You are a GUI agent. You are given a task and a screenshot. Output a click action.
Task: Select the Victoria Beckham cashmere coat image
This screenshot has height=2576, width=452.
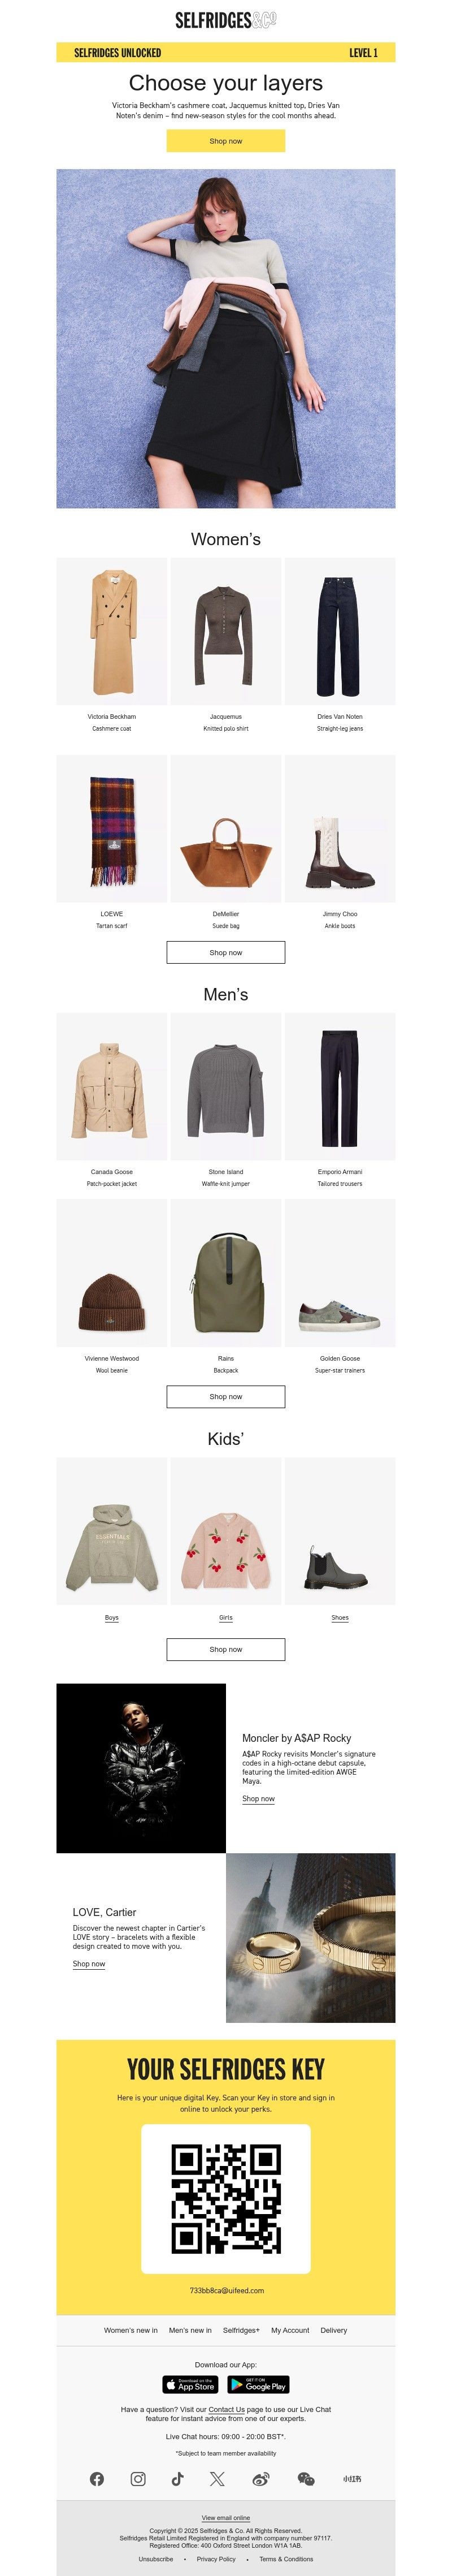112,631
